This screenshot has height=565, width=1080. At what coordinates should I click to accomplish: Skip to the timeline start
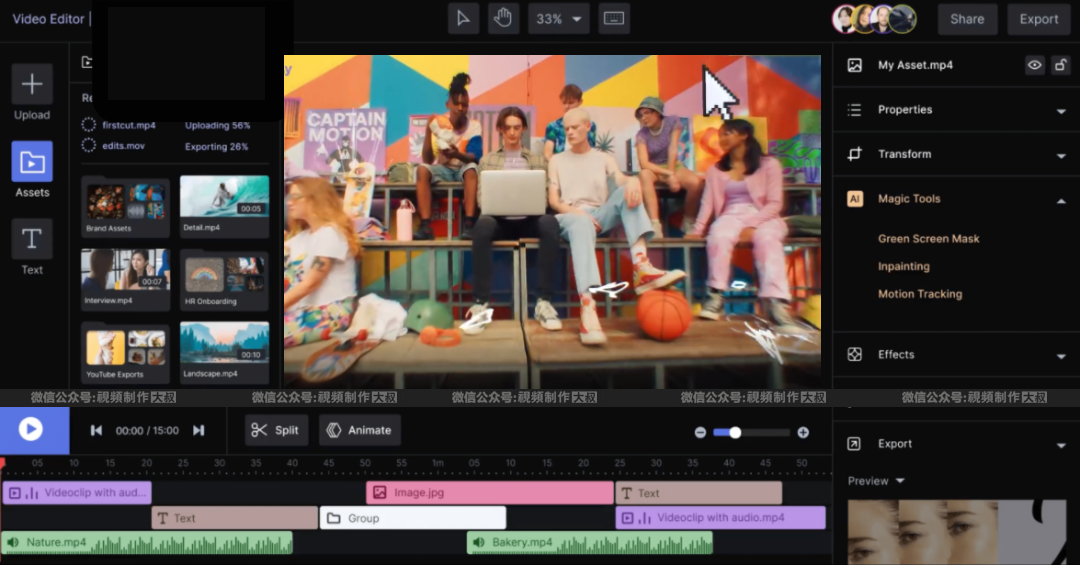coord(96,430)
